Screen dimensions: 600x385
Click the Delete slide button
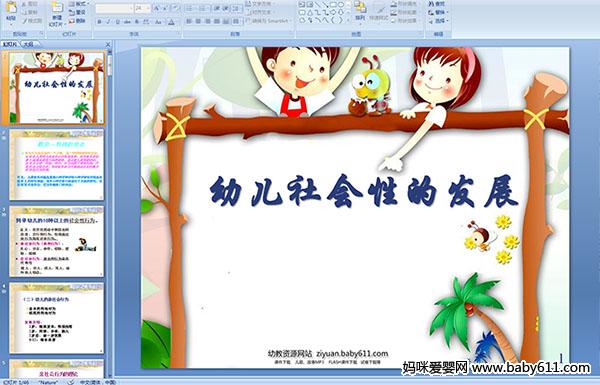77,21
